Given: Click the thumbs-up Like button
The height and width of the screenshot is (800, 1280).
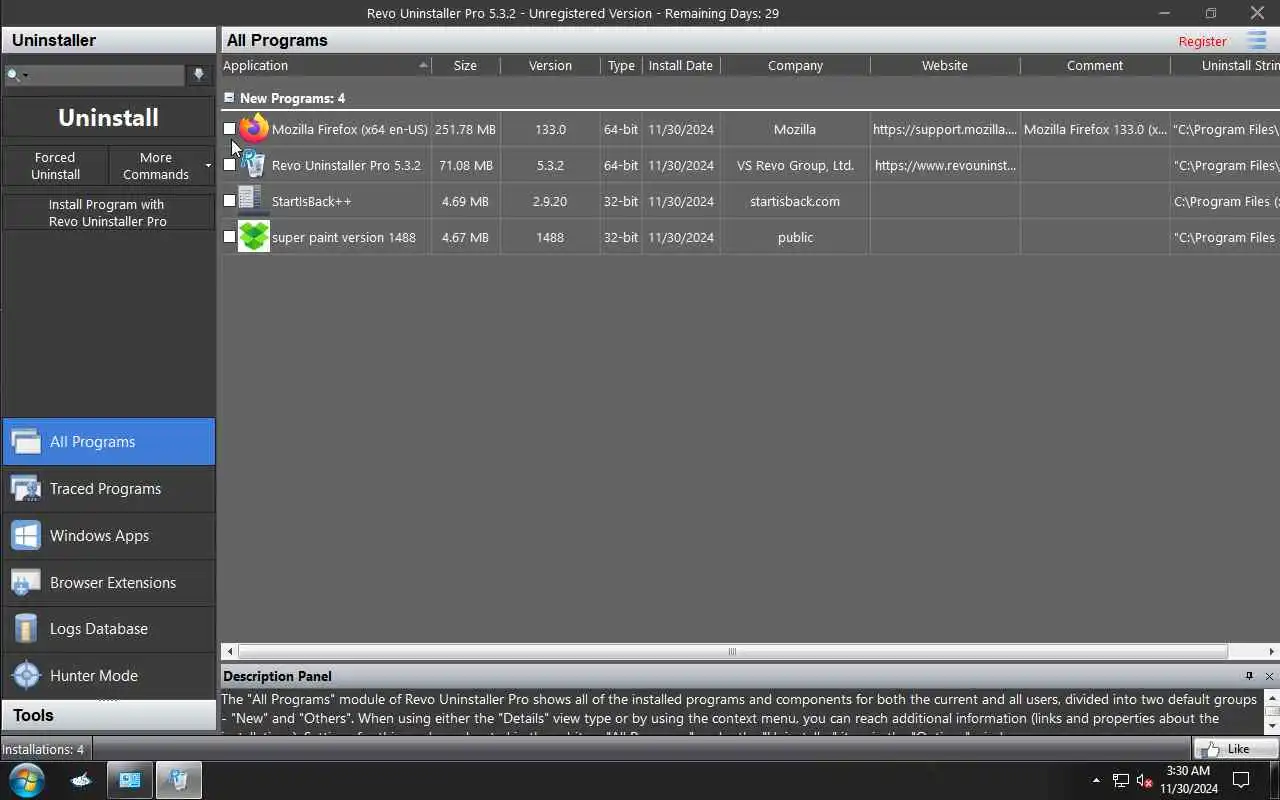Looking at the screenshot, I should point(1235,748).
